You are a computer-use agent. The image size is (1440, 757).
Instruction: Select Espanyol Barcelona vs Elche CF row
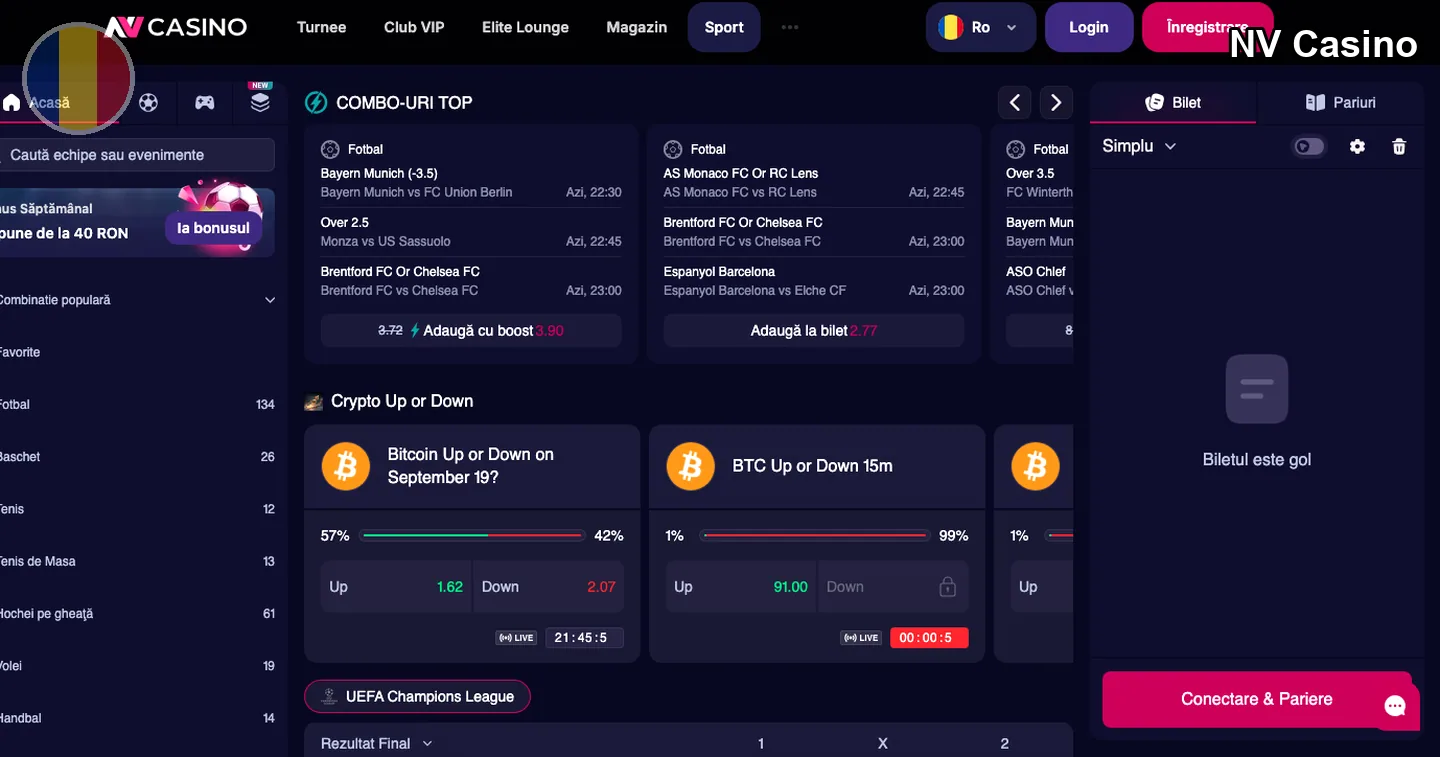[814, 281]
